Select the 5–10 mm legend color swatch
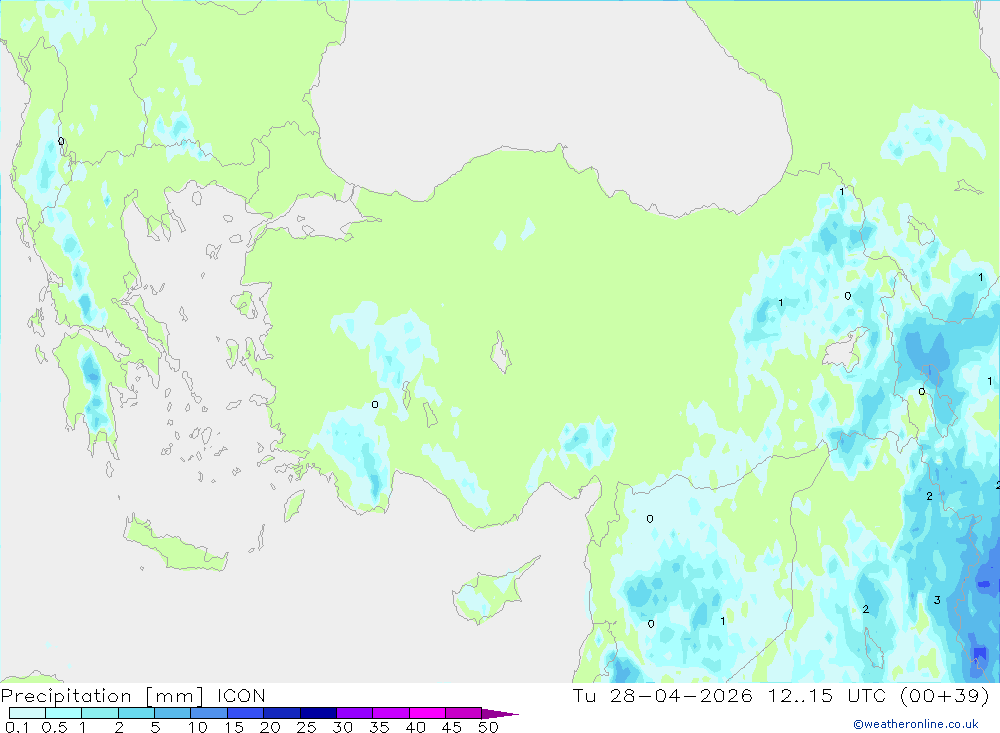Viewport: 1000px width, 733px height. click(x=173, y=713)
